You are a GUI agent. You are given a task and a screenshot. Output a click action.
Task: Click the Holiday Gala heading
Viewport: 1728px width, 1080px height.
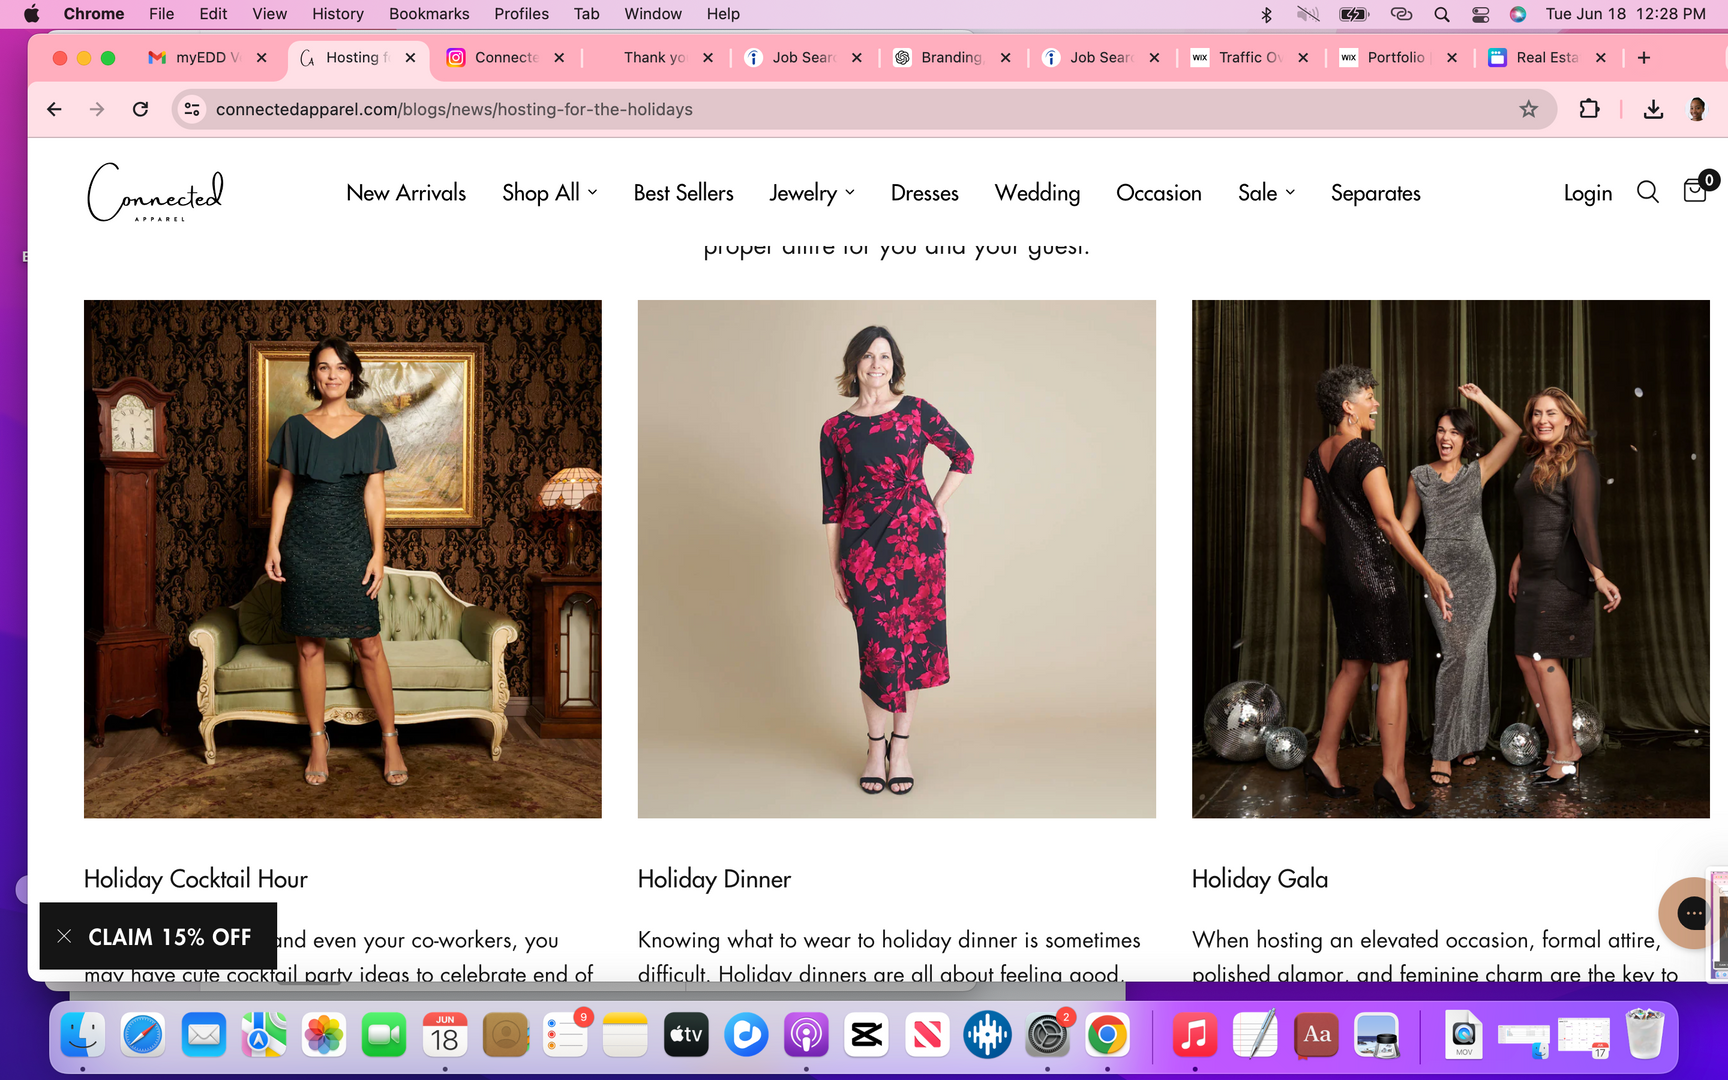click(1260, 879)
